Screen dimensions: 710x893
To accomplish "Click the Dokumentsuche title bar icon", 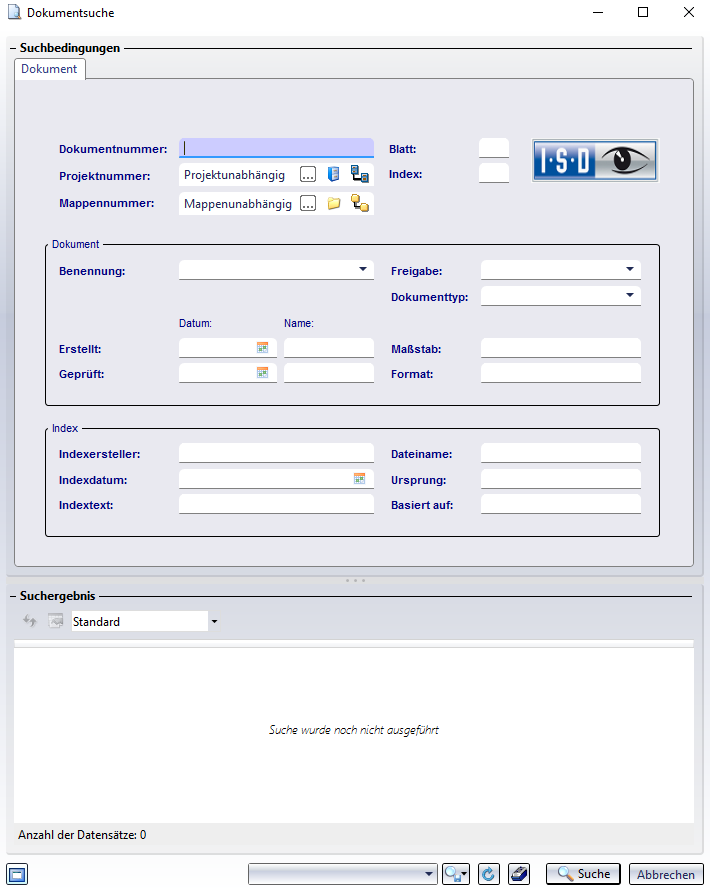I will [x=14, y=12].
